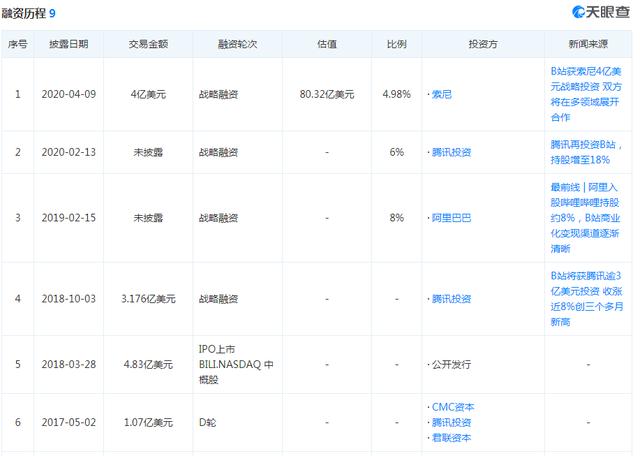Click the 3.176亿美元 amount cell

(x=148, y=299)
